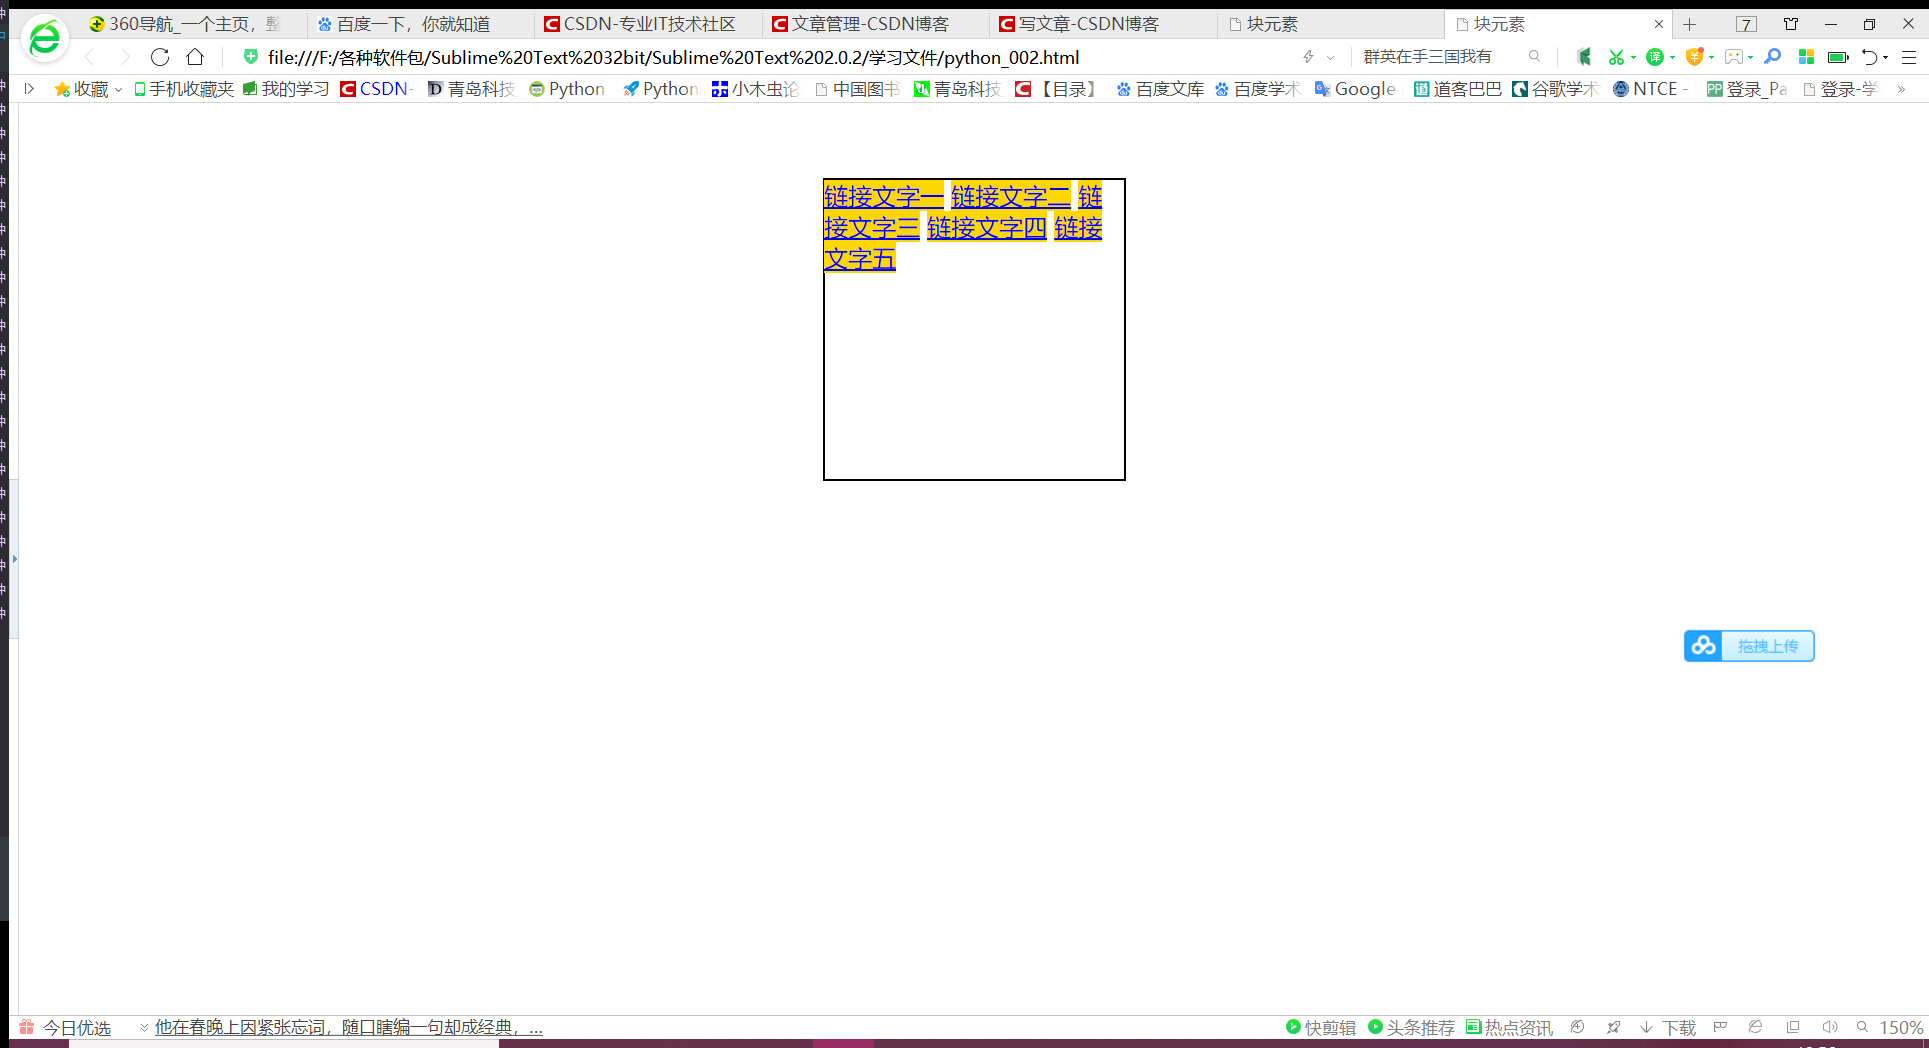Image resolution: width=1929 pixels, height=1048 pixels.
Task: Toggle the boss-key hide window icon
Action: 1583,58
